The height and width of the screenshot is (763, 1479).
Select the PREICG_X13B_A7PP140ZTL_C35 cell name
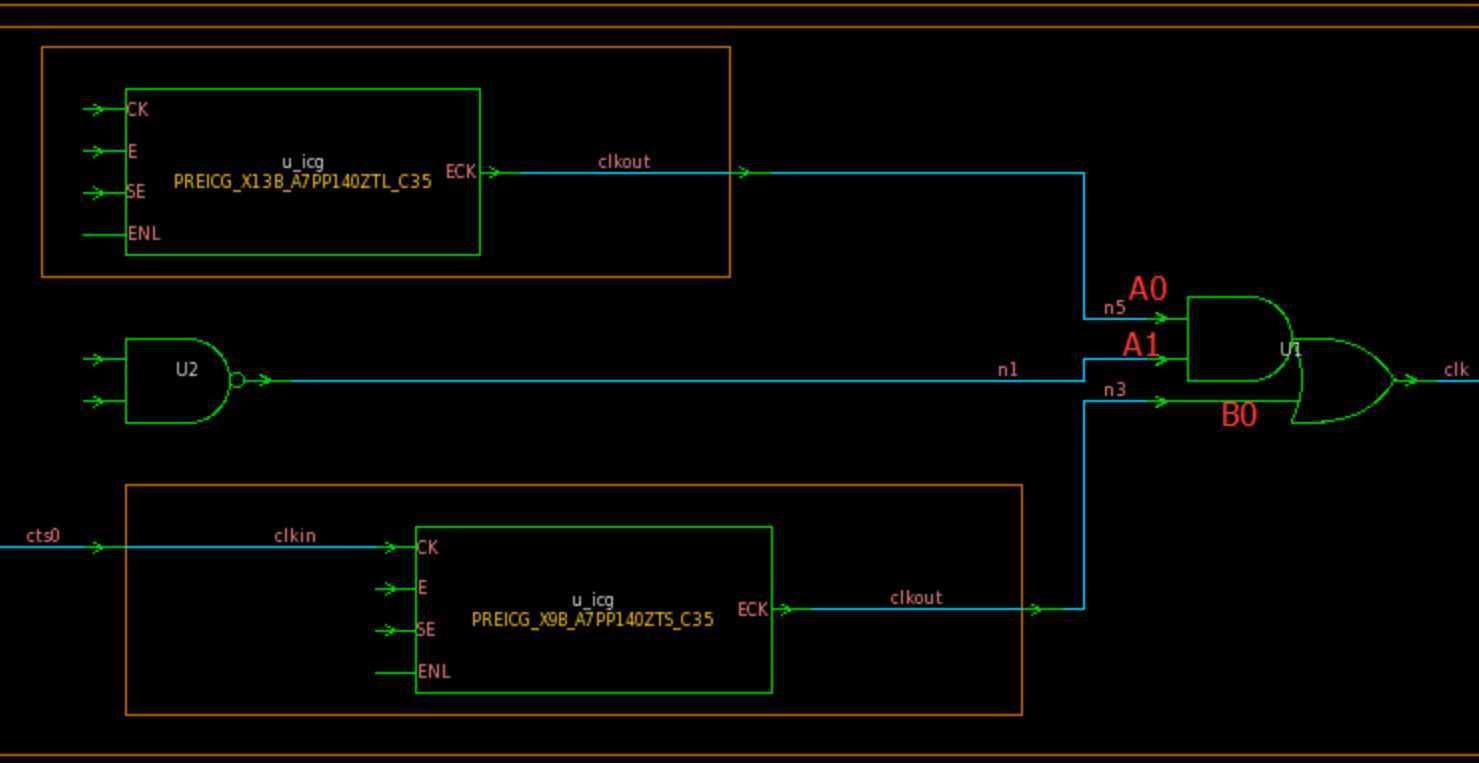303,182
